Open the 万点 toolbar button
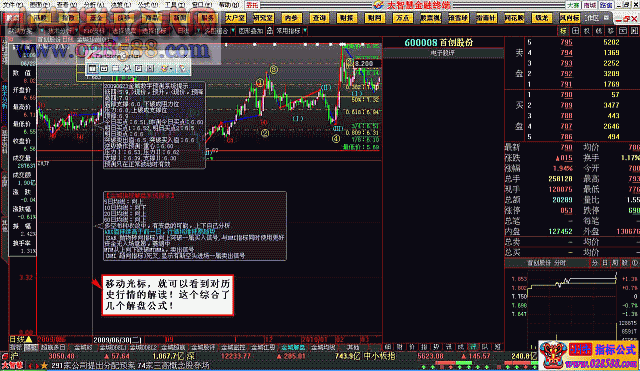Screen dimensions: 640x371 coord(402,18)
